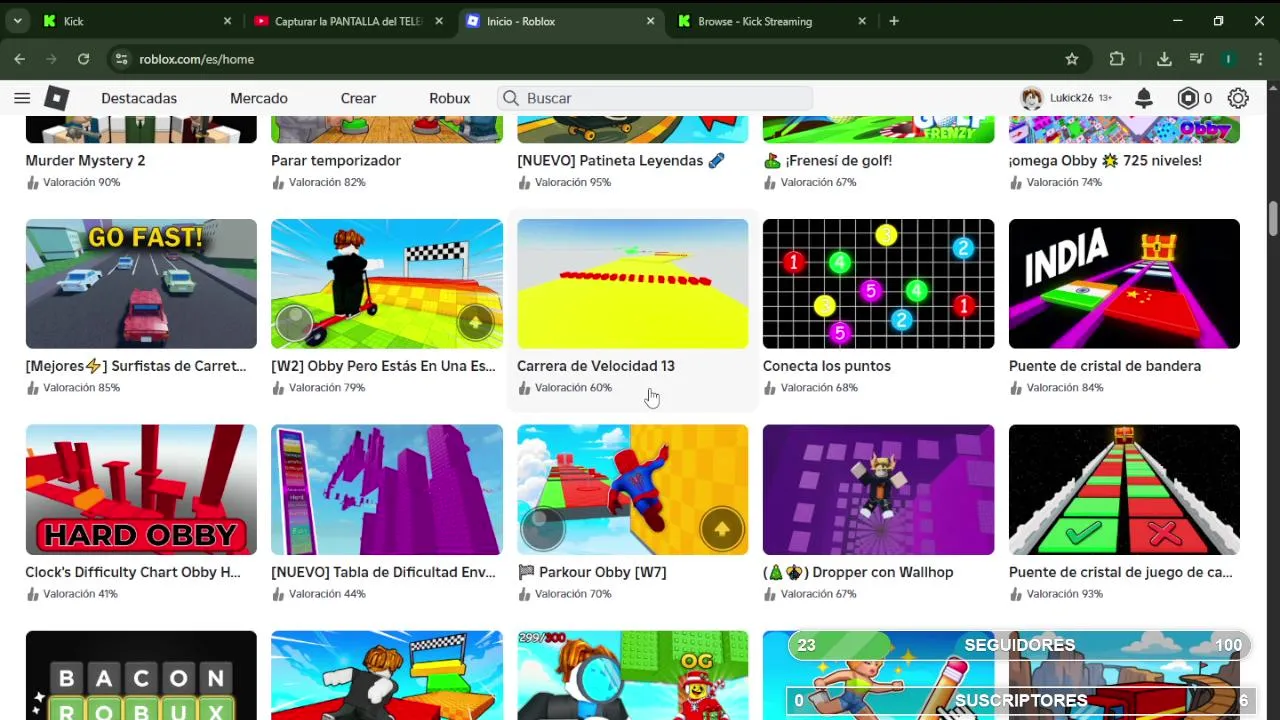Click Clock's Difficulty Chart Obby title
This screenshot has height=720, width=1280.
pyautogui.click(x=133, y=572)
